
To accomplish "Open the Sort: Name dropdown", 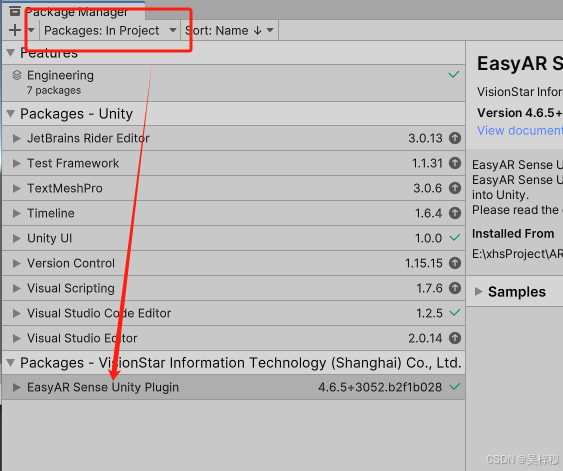I will coord(229,31).
